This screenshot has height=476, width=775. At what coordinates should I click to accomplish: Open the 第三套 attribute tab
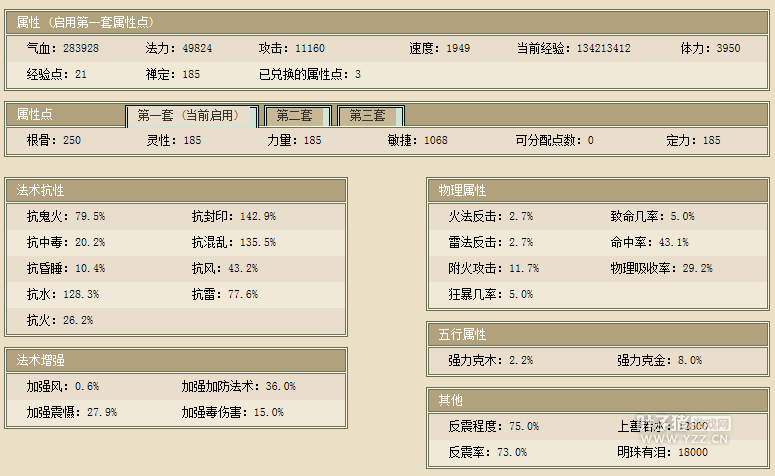click(369, 116)
